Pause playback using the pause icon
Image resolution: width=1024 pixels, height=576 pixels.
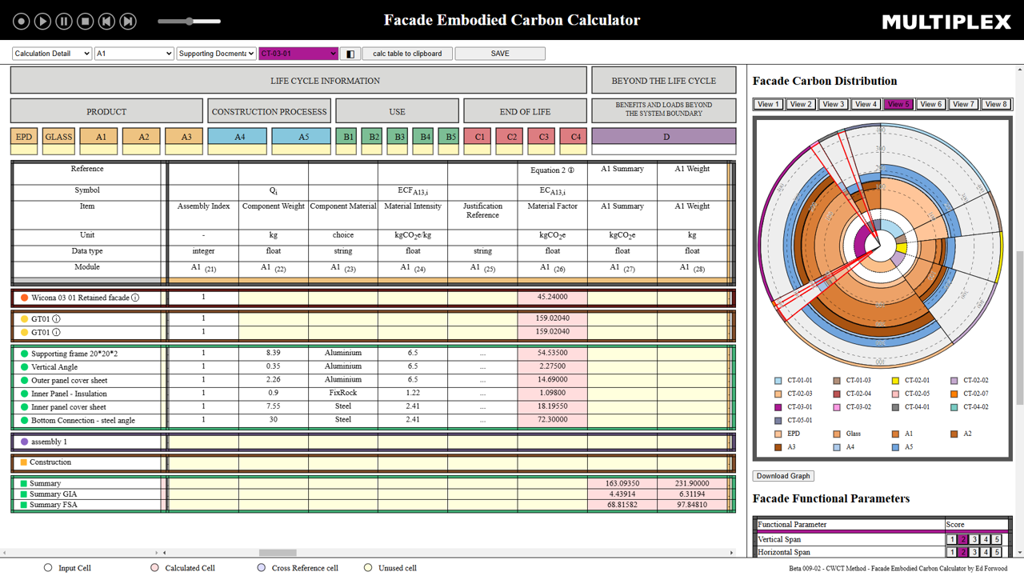pos(64,22)
